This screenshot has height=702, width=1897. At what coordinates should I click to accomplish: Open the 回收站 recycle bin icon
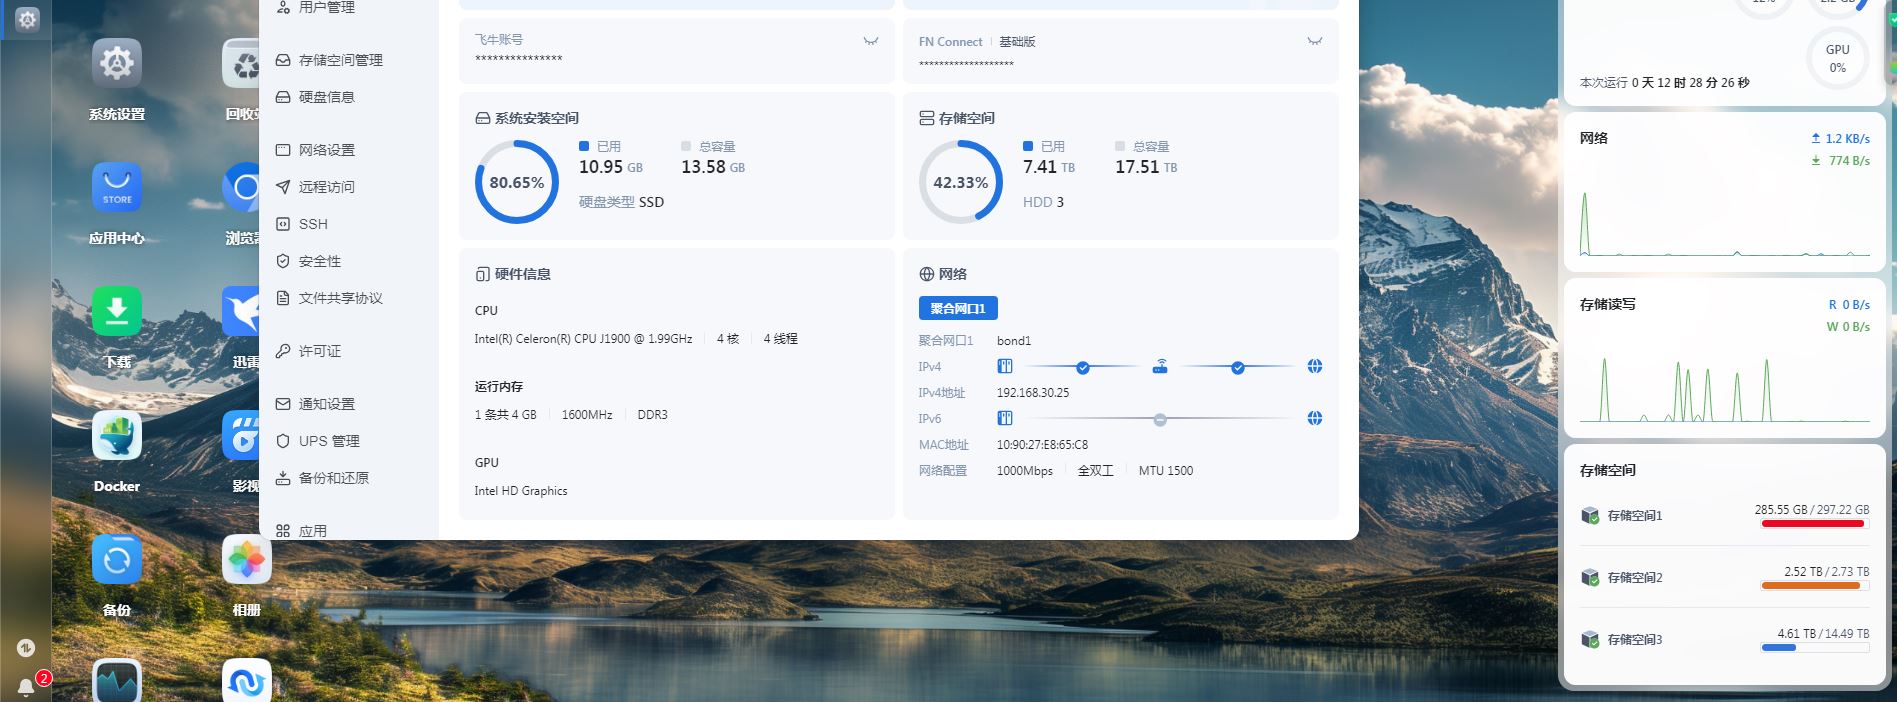[241, 63]
